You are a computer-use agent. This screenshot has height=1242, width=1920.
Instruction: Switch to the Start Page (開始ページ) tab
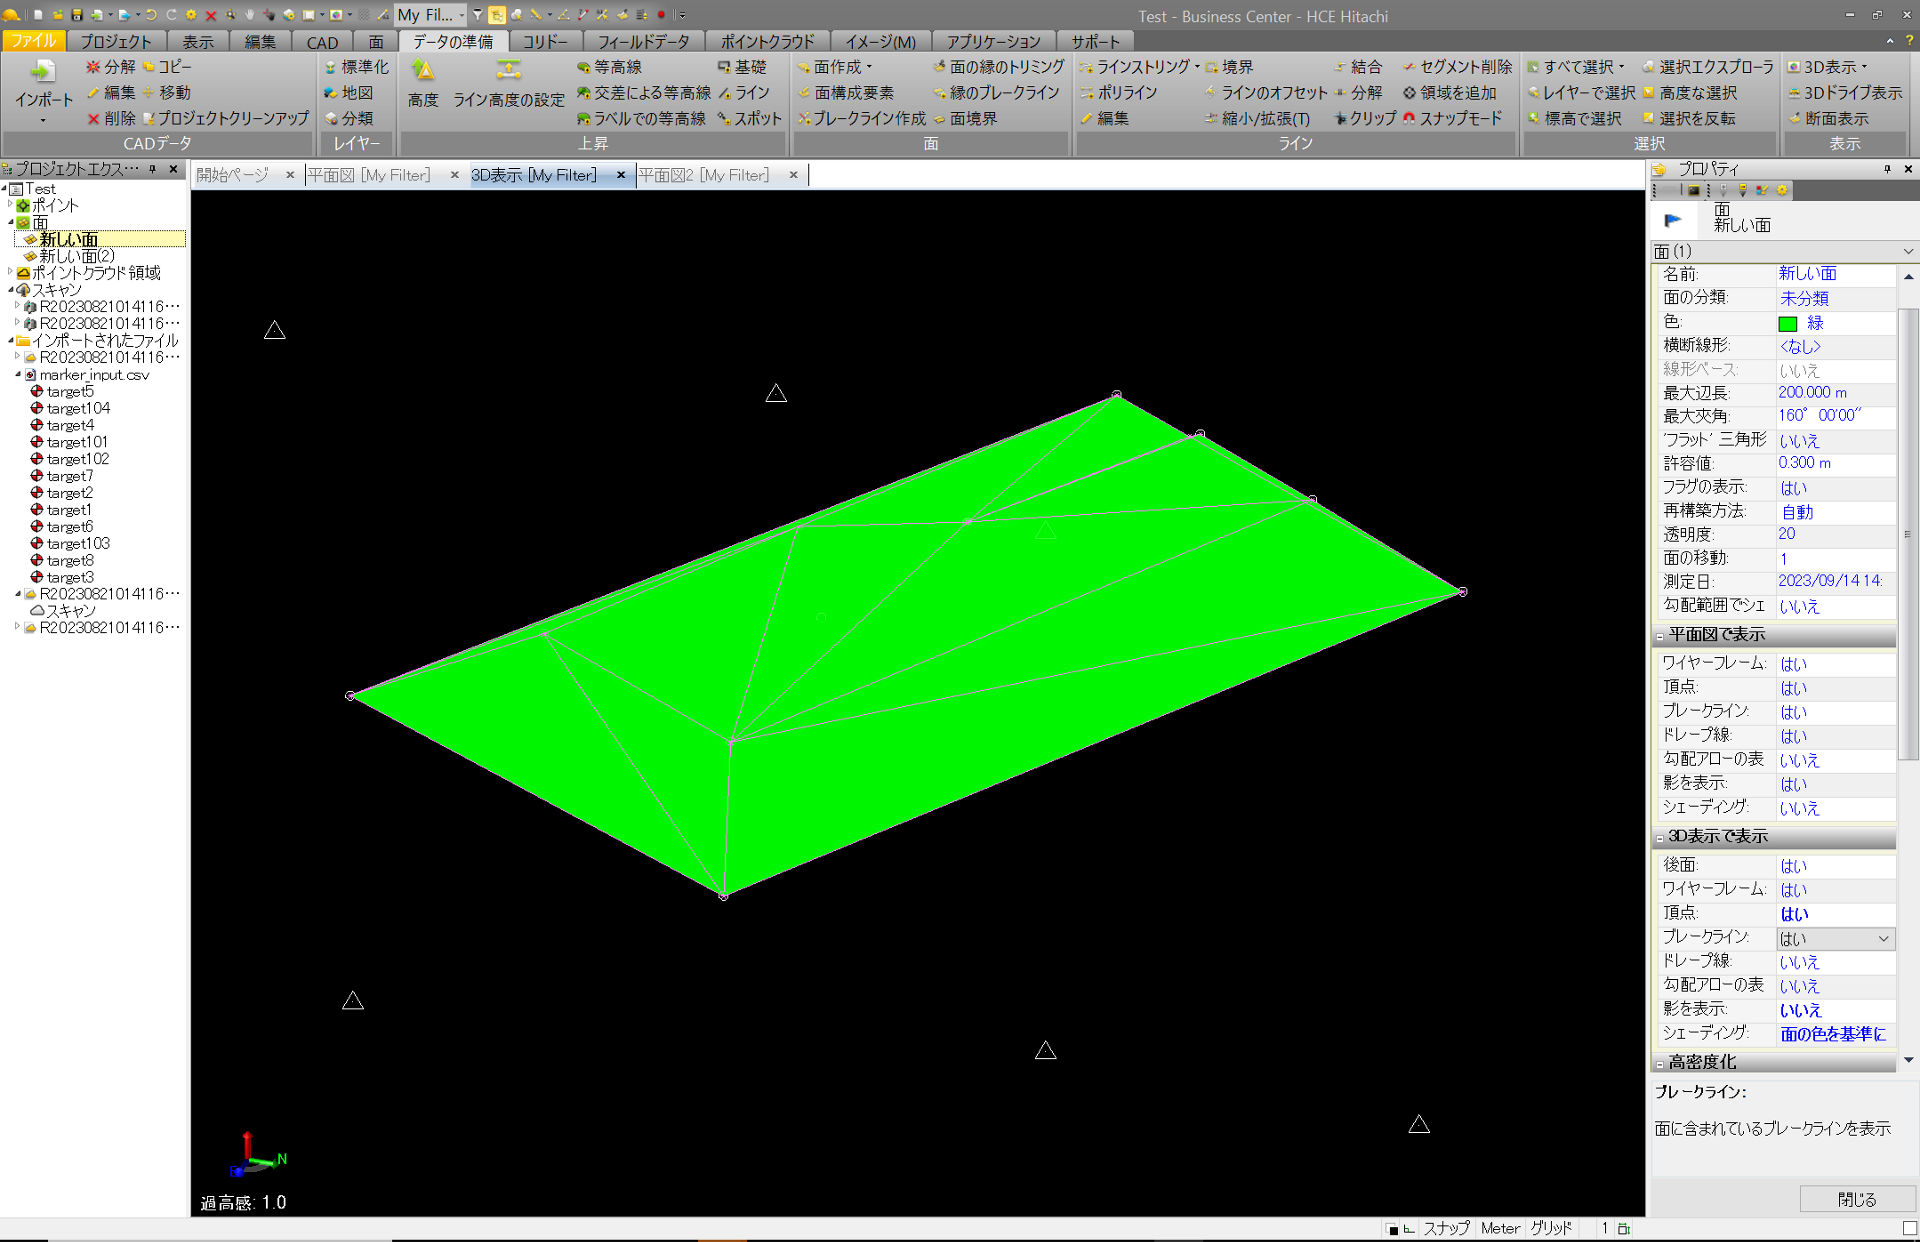click(x=232, y=175)
